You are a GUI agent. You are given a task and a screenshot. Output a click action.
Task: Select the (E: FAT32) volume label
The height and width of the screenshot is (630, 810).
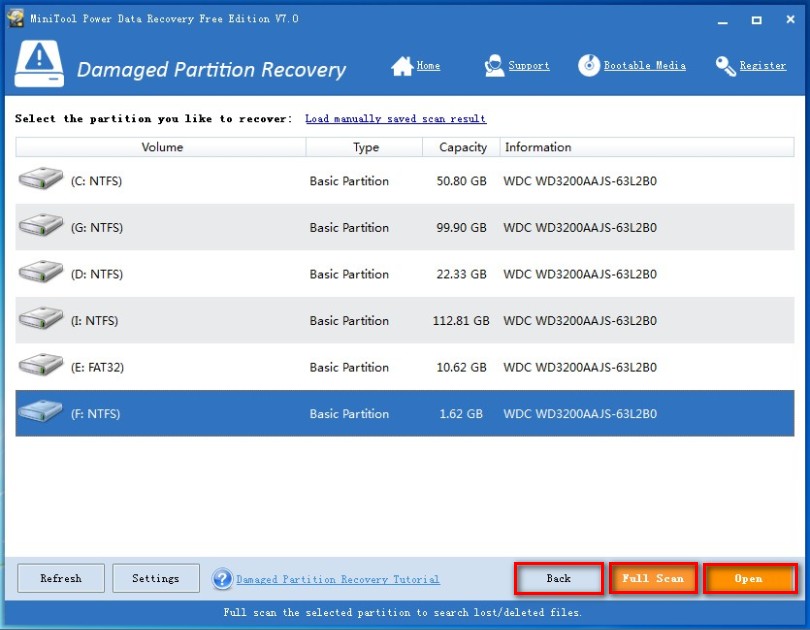pos(98,368)
